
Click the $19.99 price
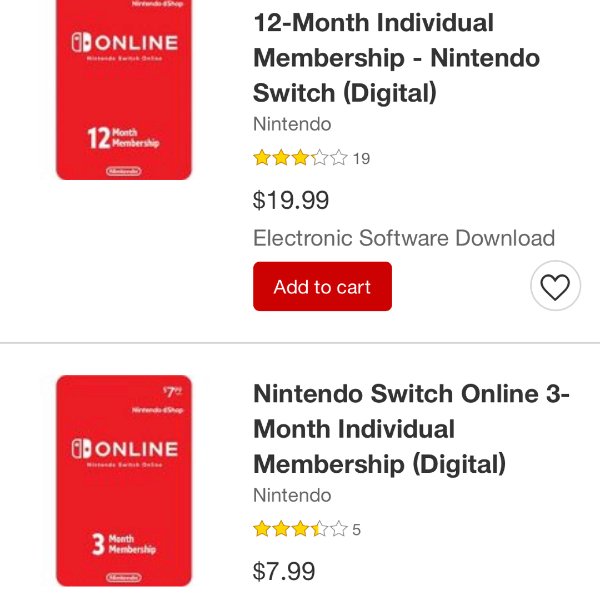(x=291, y=200)
